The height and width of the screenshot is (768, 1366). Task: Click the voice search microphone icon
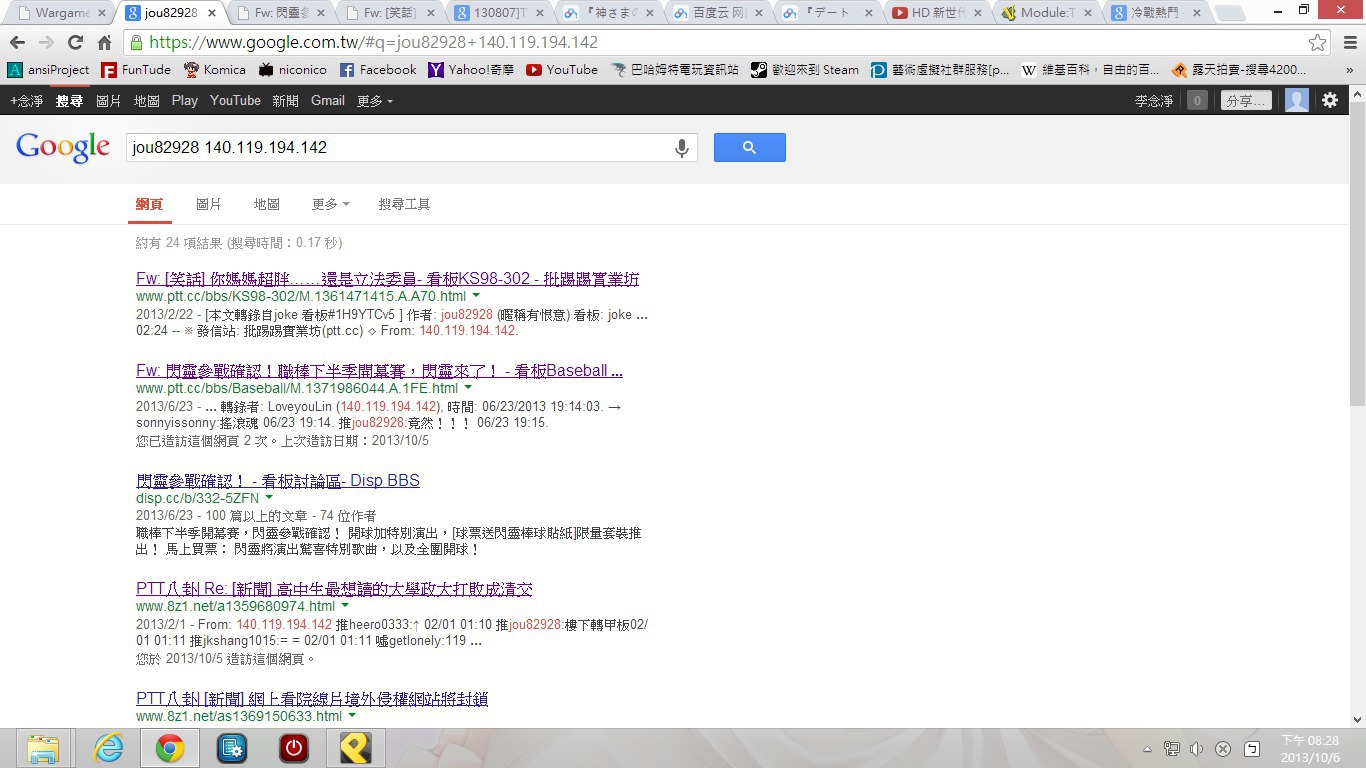click(681, 148)
